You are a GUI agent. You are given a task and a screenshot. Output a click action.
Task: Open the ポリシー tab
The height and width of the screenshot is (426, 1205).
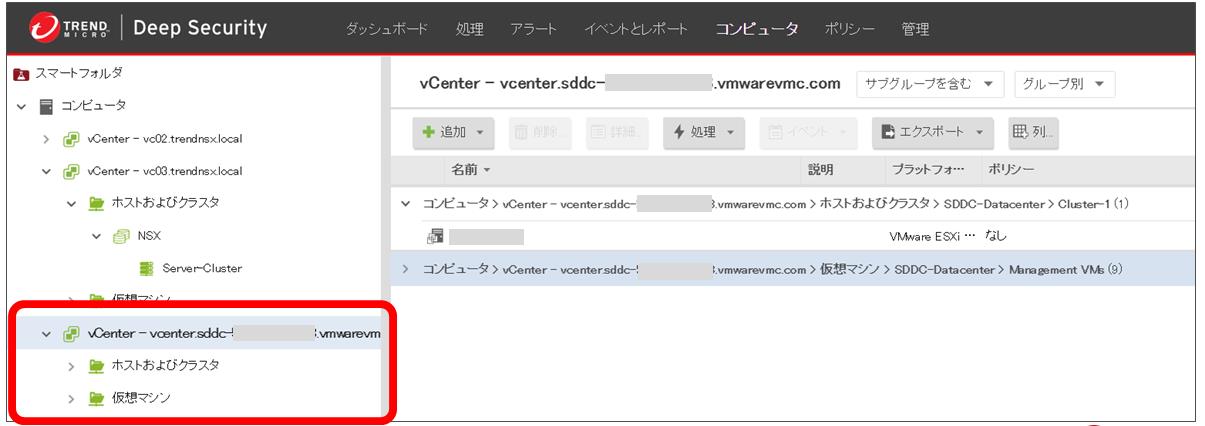[x=850, y=29]
